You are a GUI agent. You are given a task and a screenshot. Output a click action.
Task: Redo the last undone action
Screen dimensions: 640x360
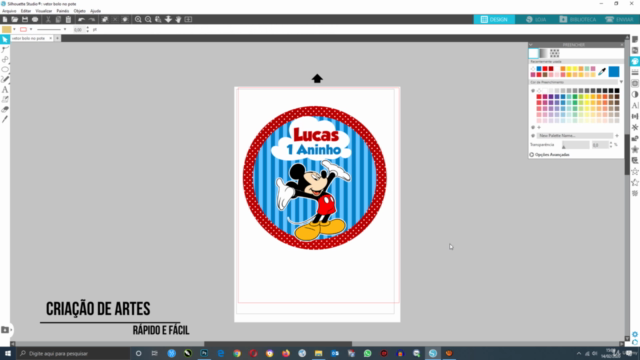click(x=92, y=19)
